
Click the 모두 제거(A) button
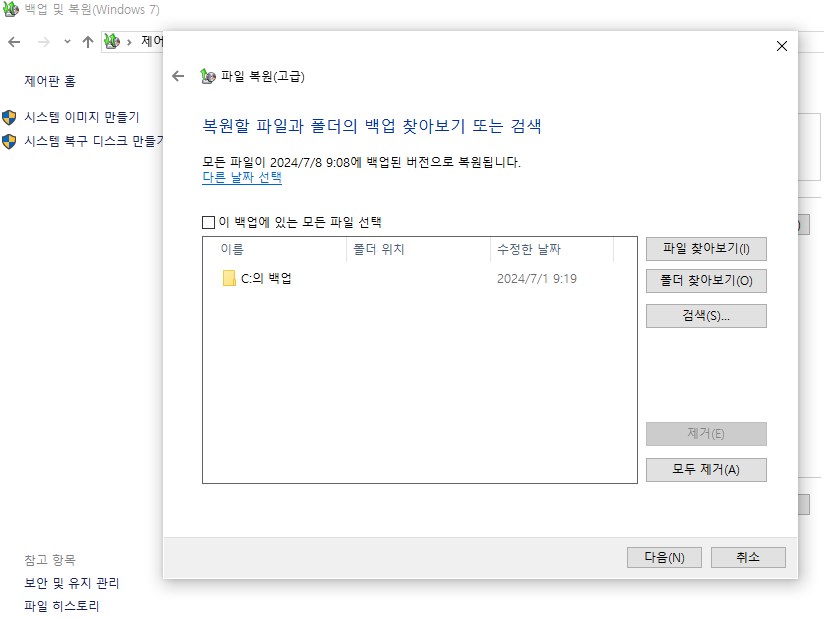tap(705, 469)
